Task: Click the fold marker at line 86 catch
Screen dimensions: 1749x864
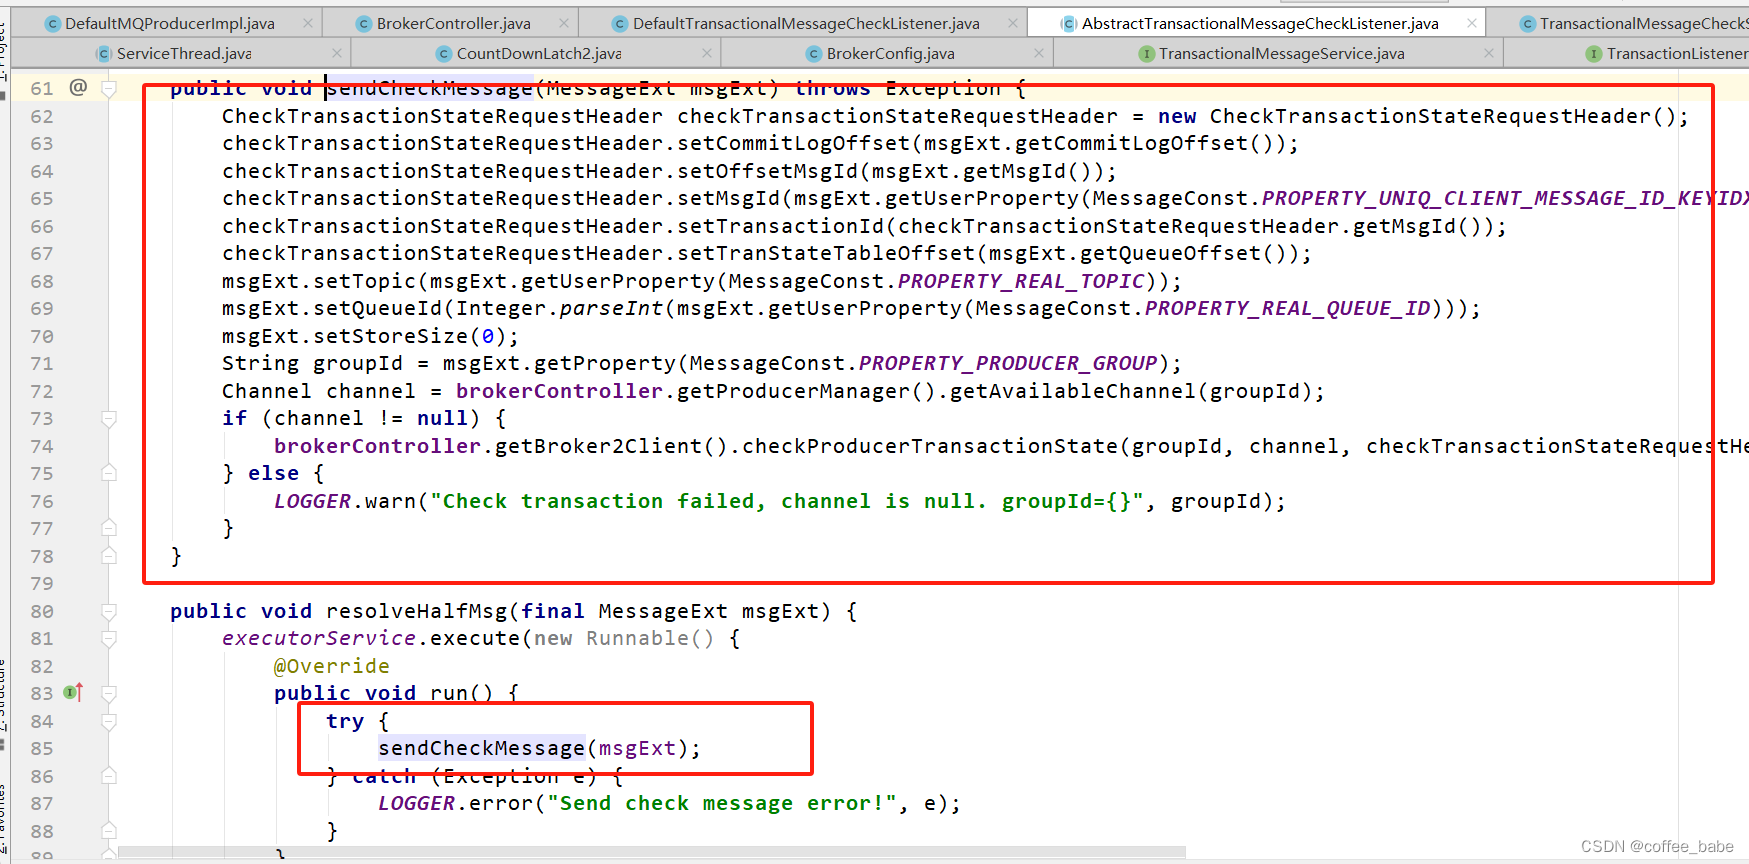Action: [x=109, y=776]
